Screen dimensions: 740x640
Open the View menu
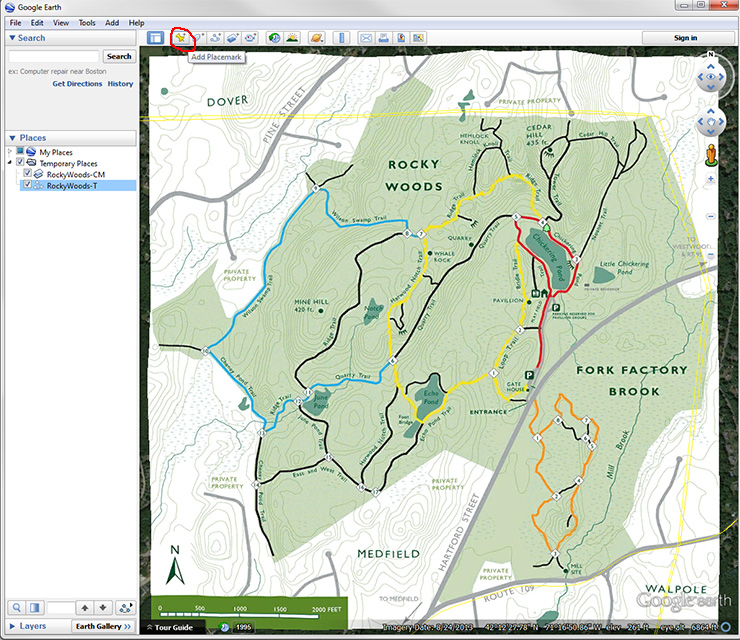[x=61, y=22]
